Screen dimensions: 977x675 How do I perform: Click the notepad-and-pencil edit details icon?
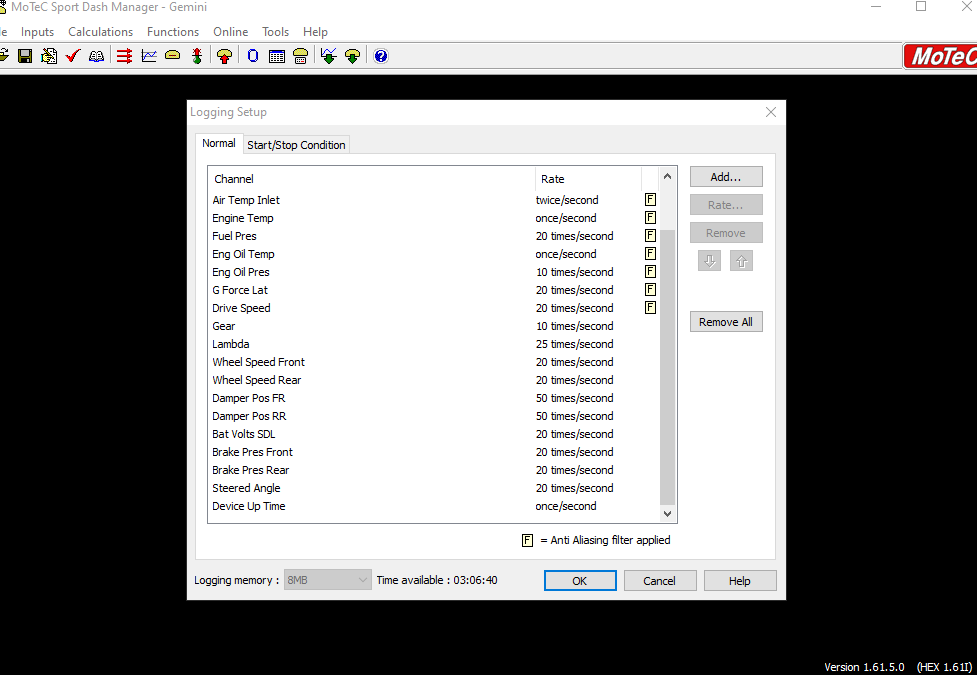(x=49, y=56)
